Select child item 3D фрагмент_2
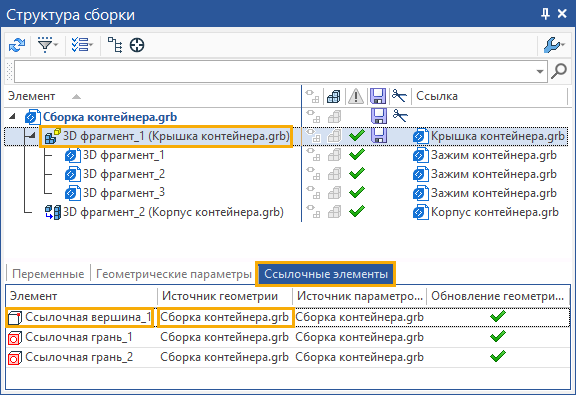Image resolution: width=576 pixels, height=395 pixels. [124, 174]
